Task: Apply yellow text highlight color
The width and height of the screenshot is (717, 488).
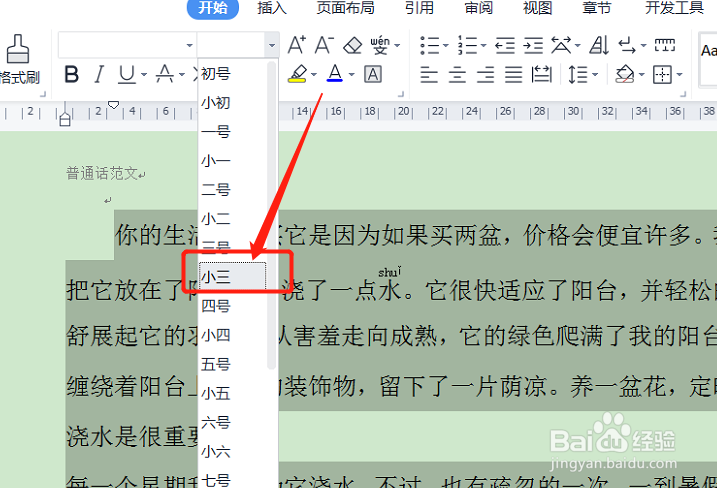Action: (297, 74)
